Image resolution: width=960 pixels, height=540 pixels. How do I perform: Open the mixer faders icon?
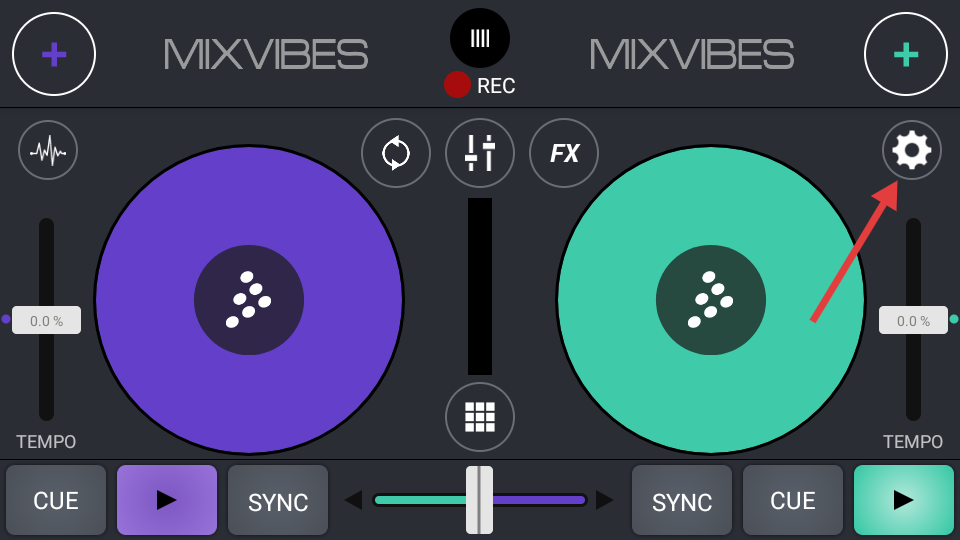coord(480,153)
